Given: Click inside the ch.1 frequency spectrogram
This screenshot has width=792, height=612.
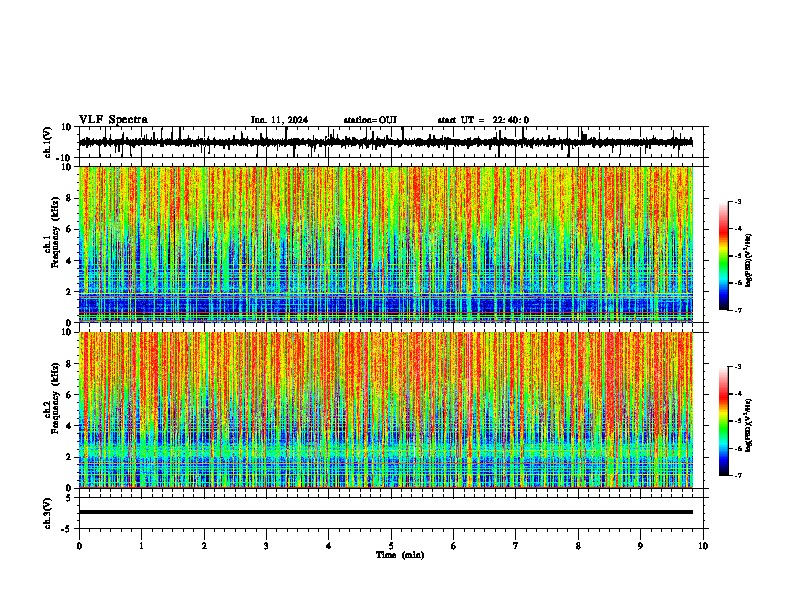Looking at the screenshot, I should [386, 244].
